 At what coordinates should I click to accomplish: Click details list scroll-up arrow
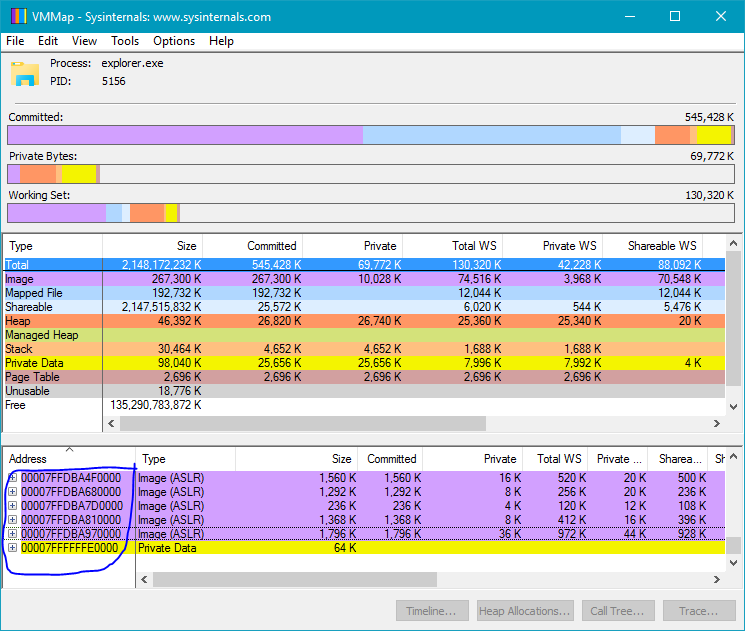pyautogui.click(x=733, y=456)
